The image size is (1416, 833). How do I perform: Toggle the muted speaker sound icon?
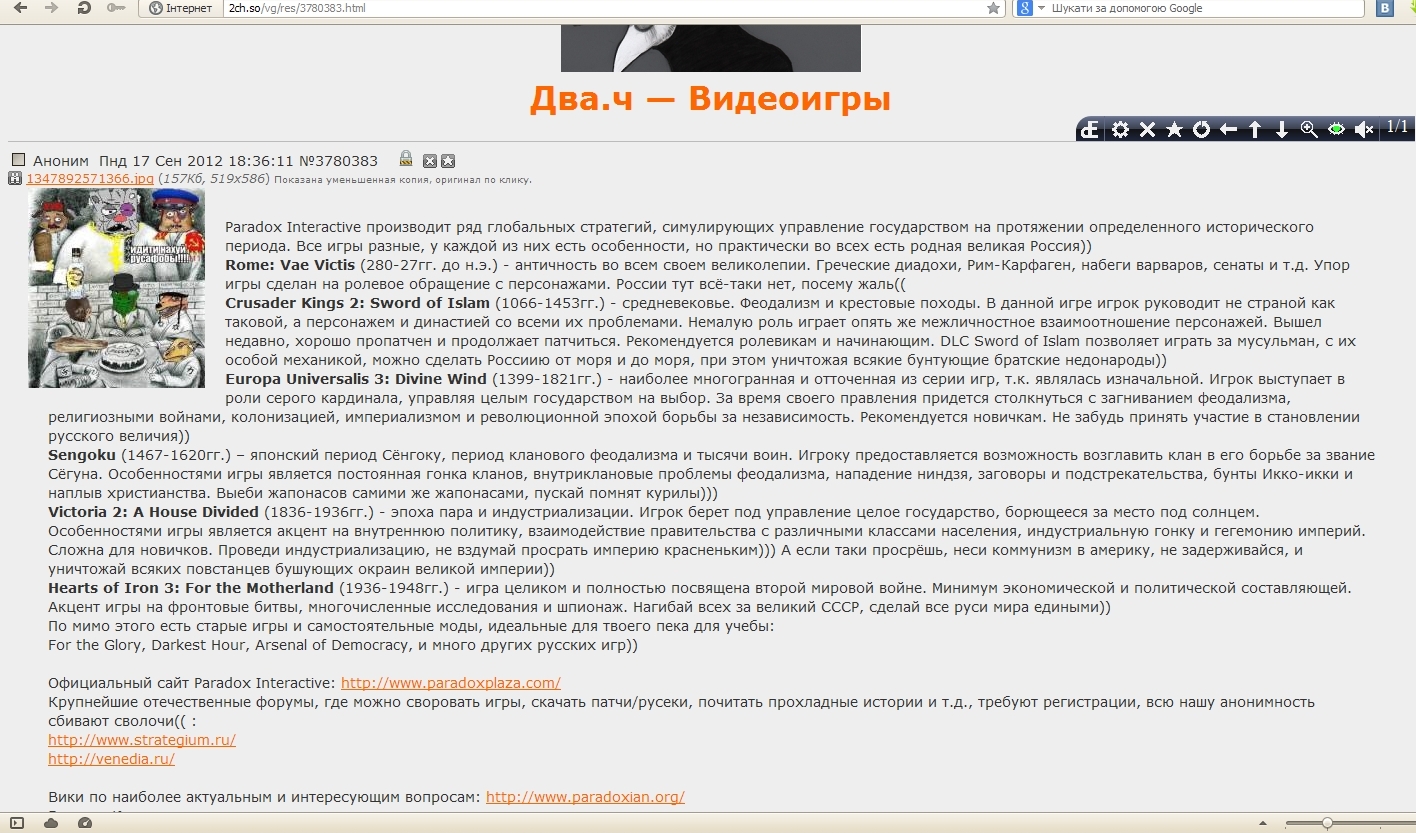pos(1363,130)
